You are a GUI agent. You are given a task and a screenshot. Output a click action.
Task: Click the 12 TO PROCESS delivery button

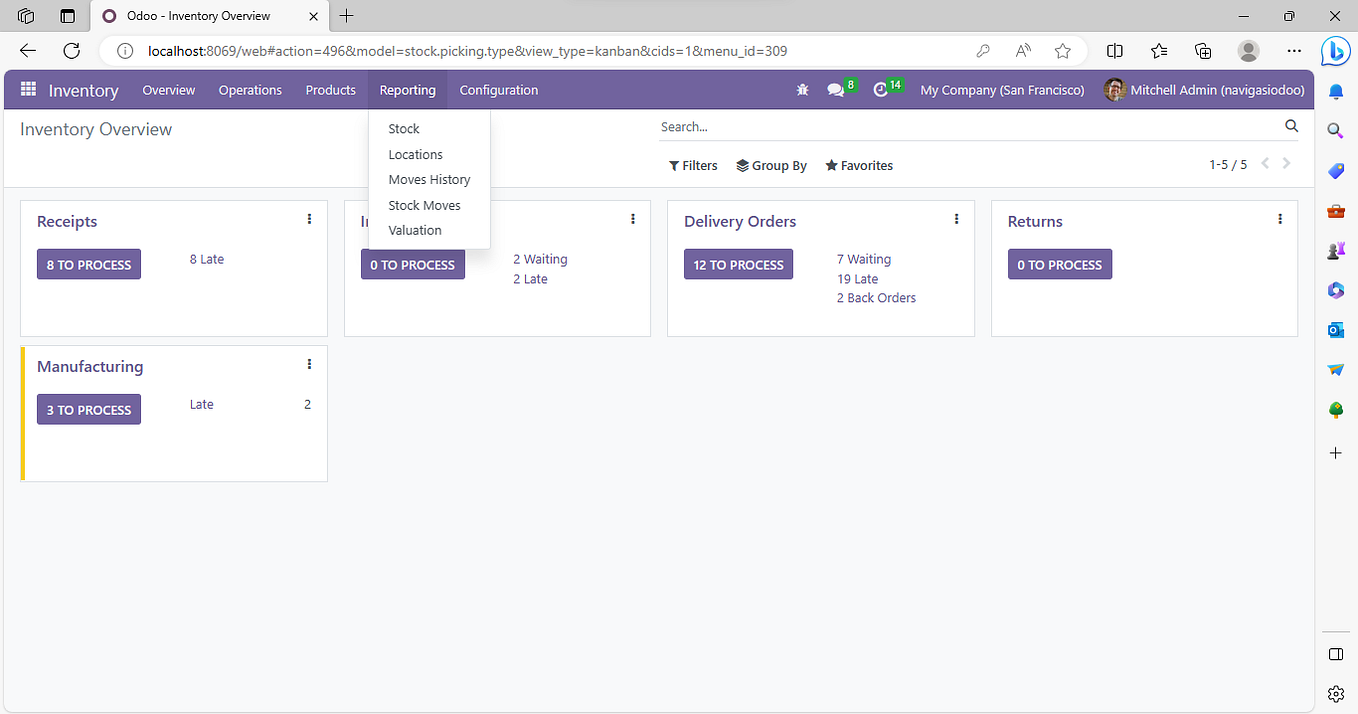[738, 264]
